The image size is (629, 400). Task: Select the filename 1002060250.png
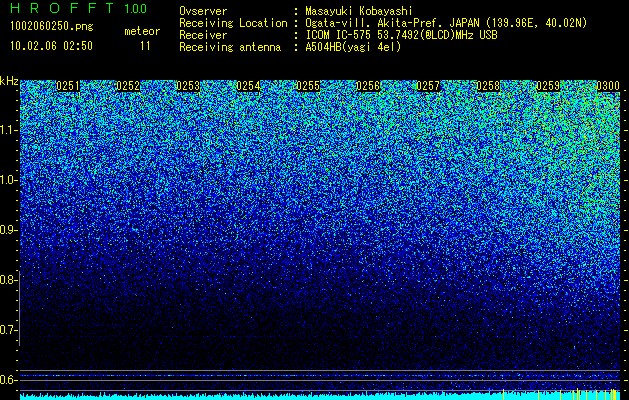click(52, 27)
